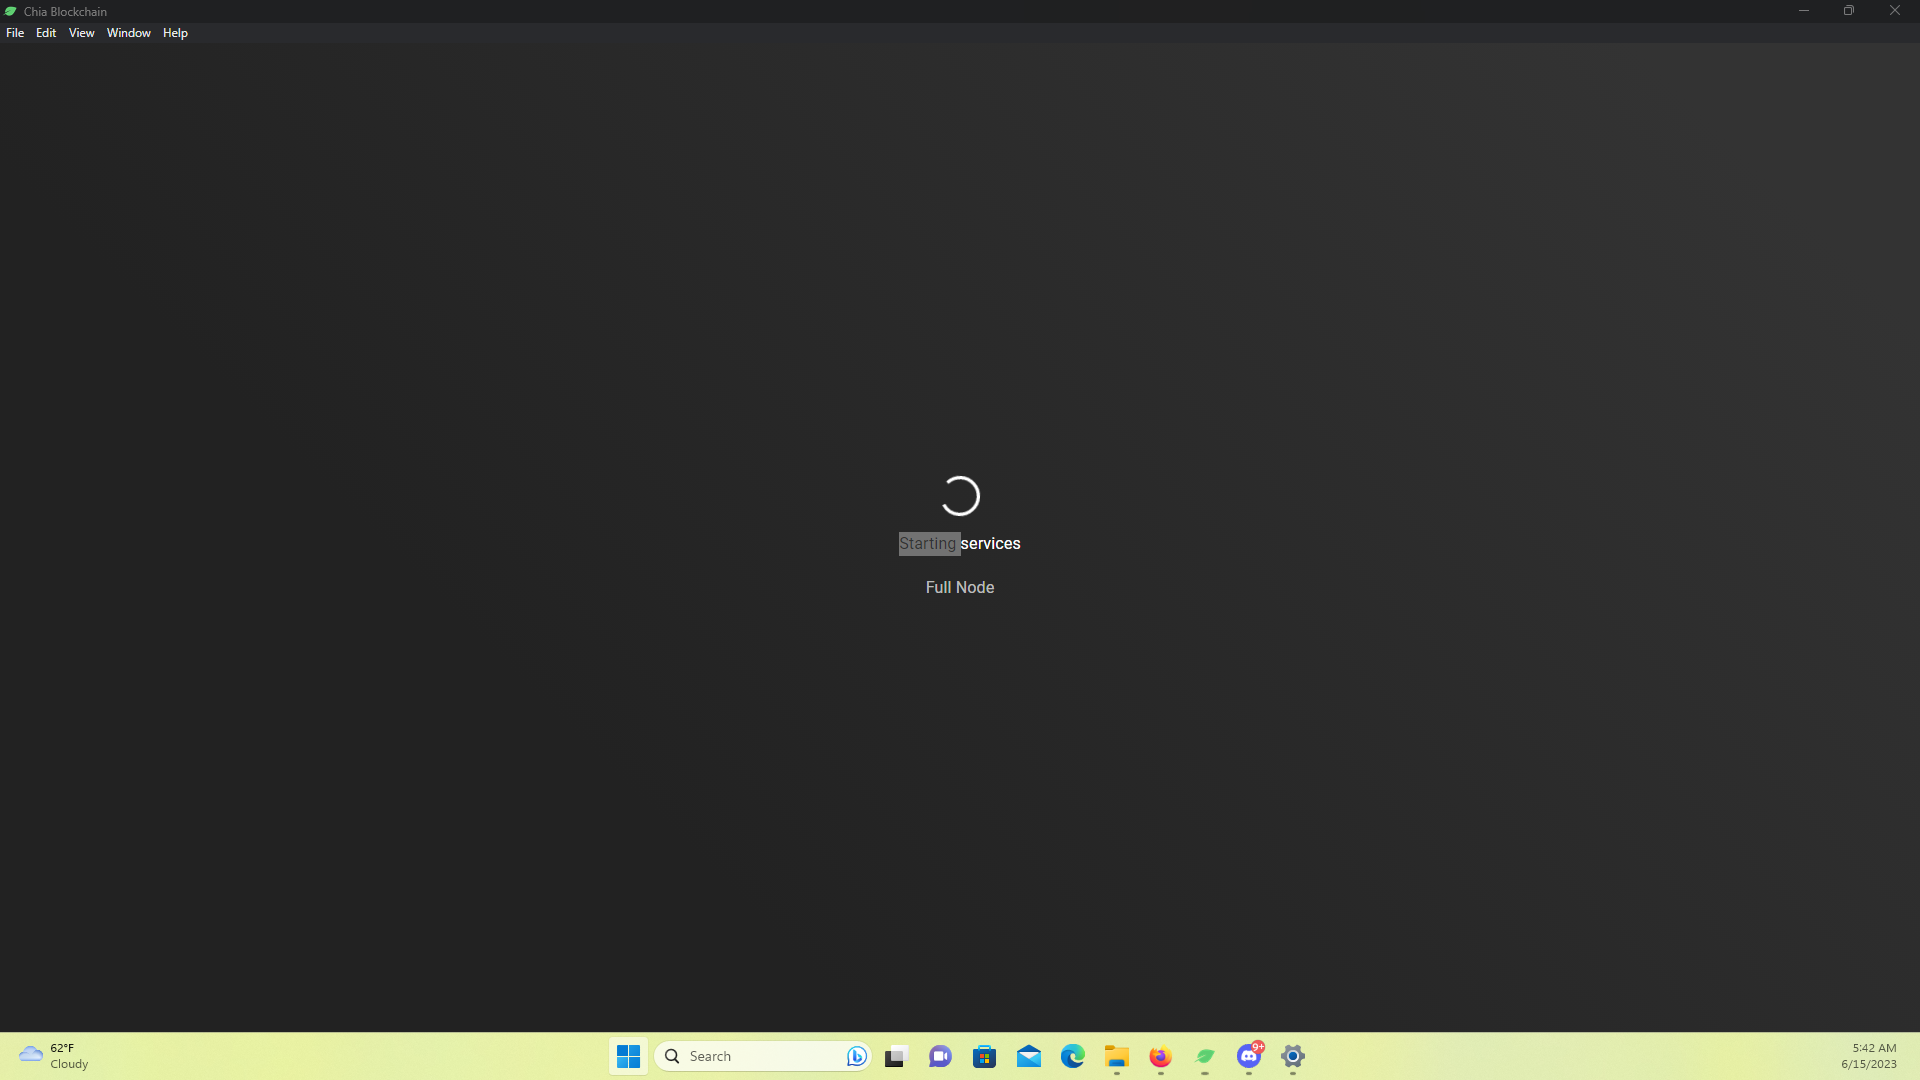Screen dimensions: 1920x1080
Task: Open the weather widget showing 62°F Cloudy
Action: pyautogui.click(x=52, y=1056)
